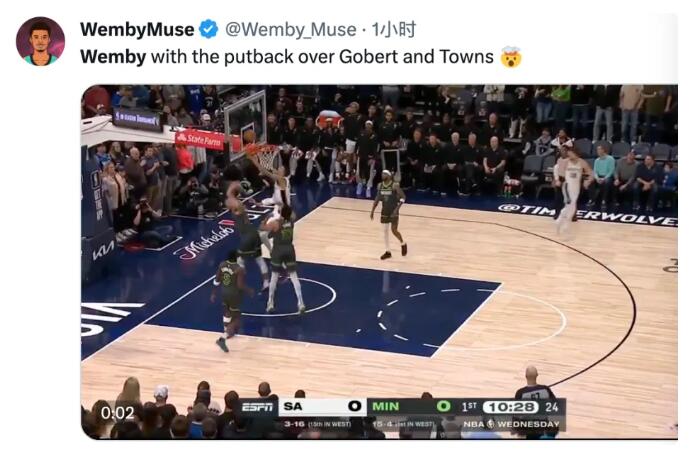Image resolution: width=692 pixels, height=456 pixels.
Task: Click the bold Wemby word in tweet
Action: point(113,57)
